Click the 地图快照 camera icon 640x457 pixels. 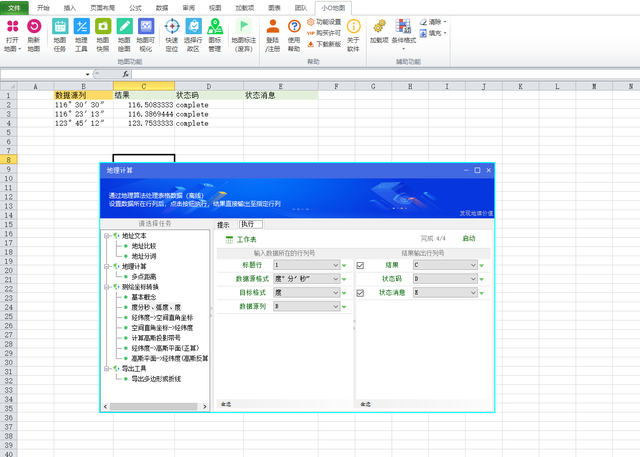[103, 27]
